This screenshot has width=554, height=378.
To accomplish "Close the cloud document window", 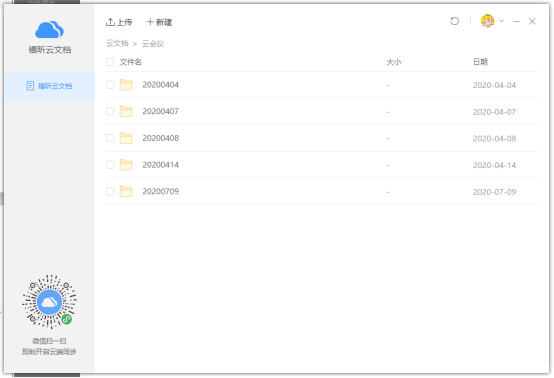I will coord(532,22).
